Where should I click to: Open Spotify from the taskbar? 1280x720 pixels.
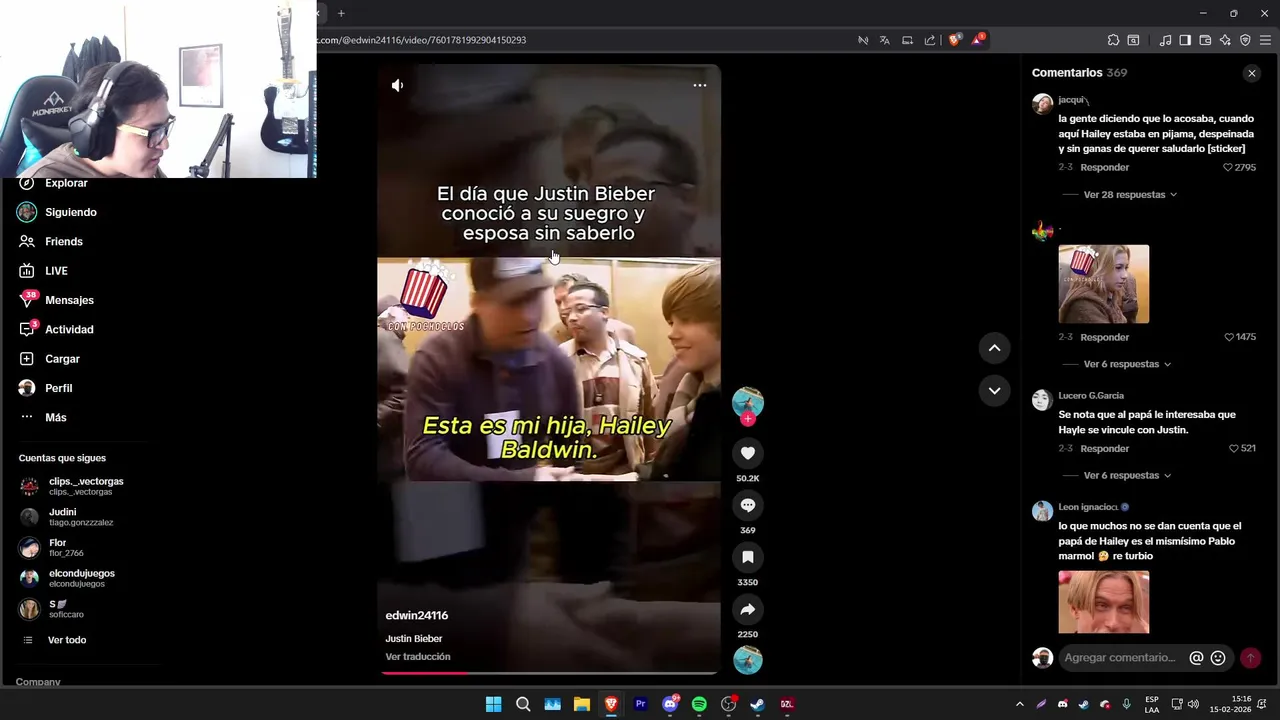(699, 704)
